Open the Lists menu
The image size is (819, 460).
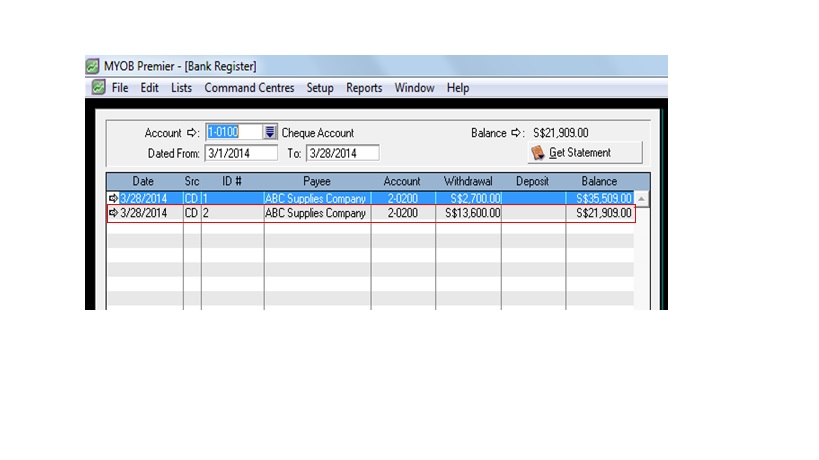click(x=181, y=88)
